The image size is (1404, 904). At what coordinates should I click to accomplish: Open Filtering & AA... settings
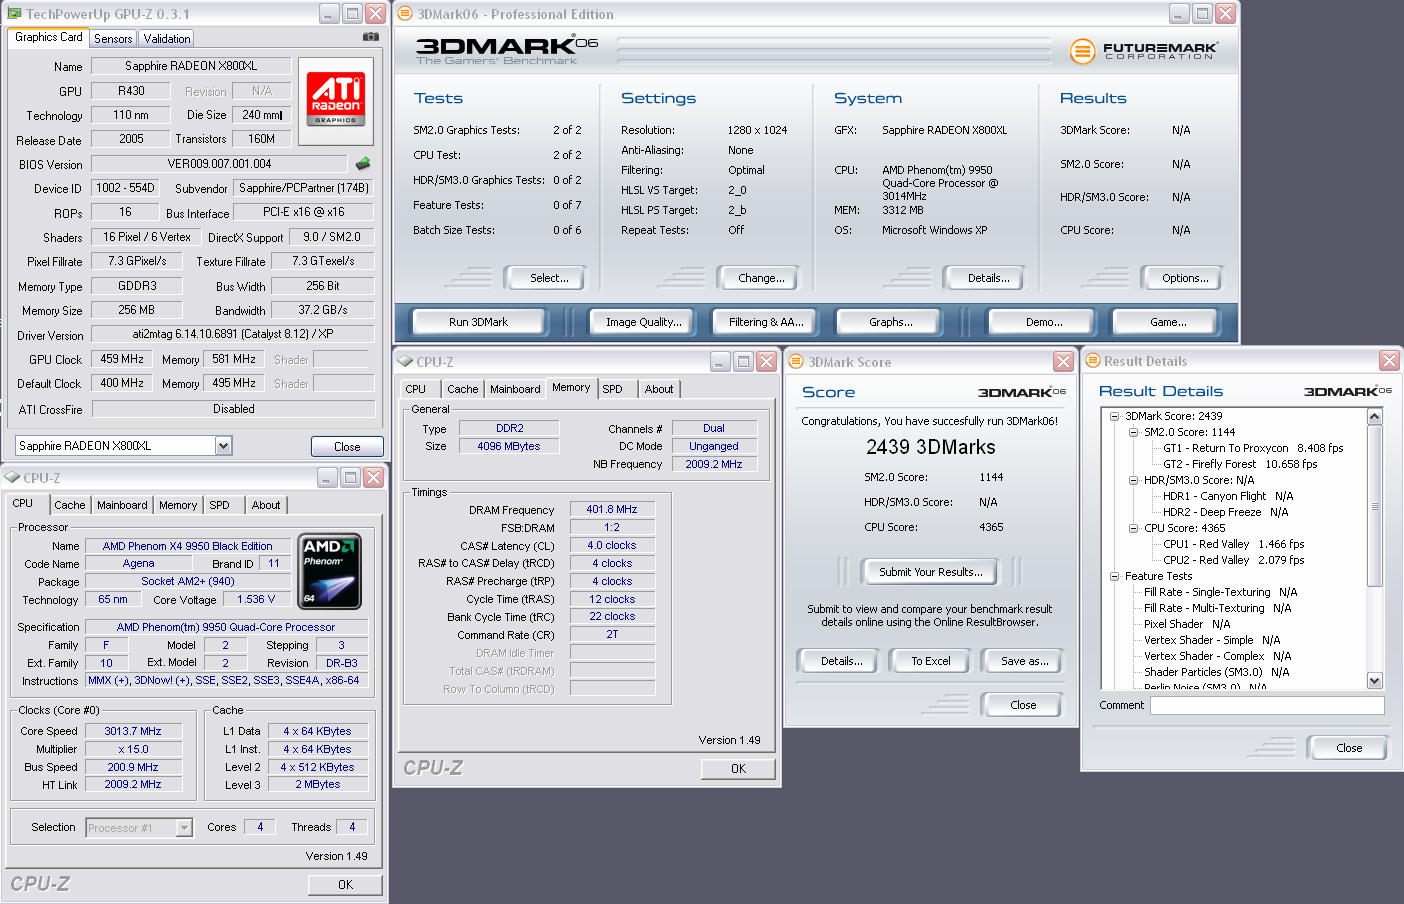[766, 322]
